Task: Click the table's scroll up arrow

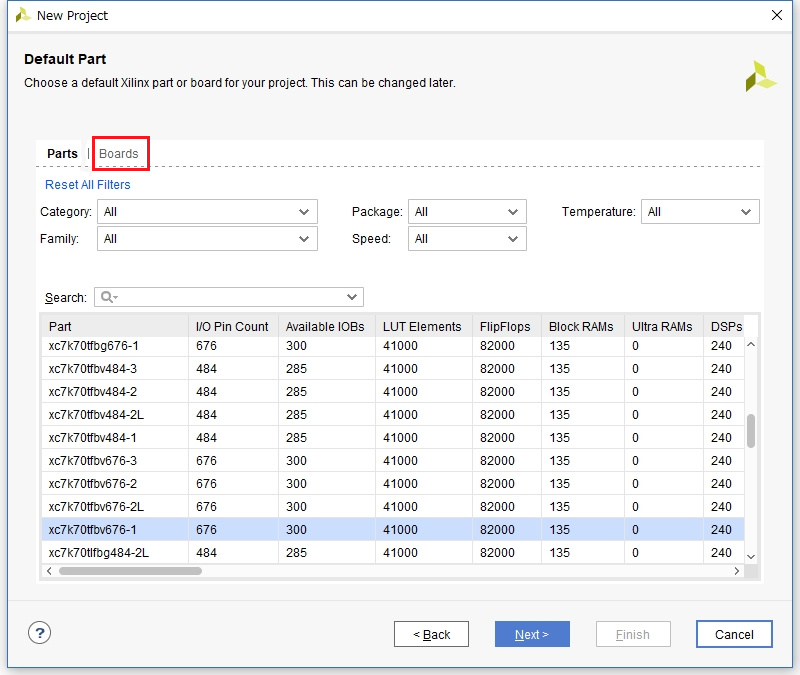Action: [x=751, y=345]
